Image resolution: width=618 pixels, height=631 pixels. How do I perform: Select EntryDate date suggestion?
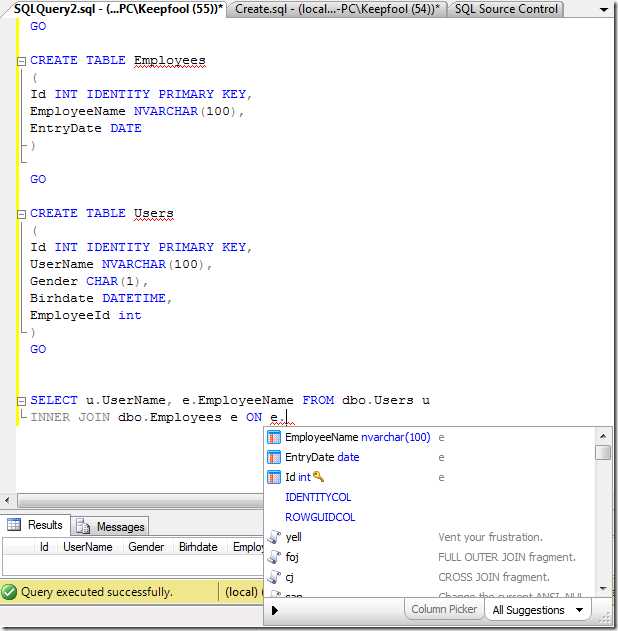click(x=429, y=457)
